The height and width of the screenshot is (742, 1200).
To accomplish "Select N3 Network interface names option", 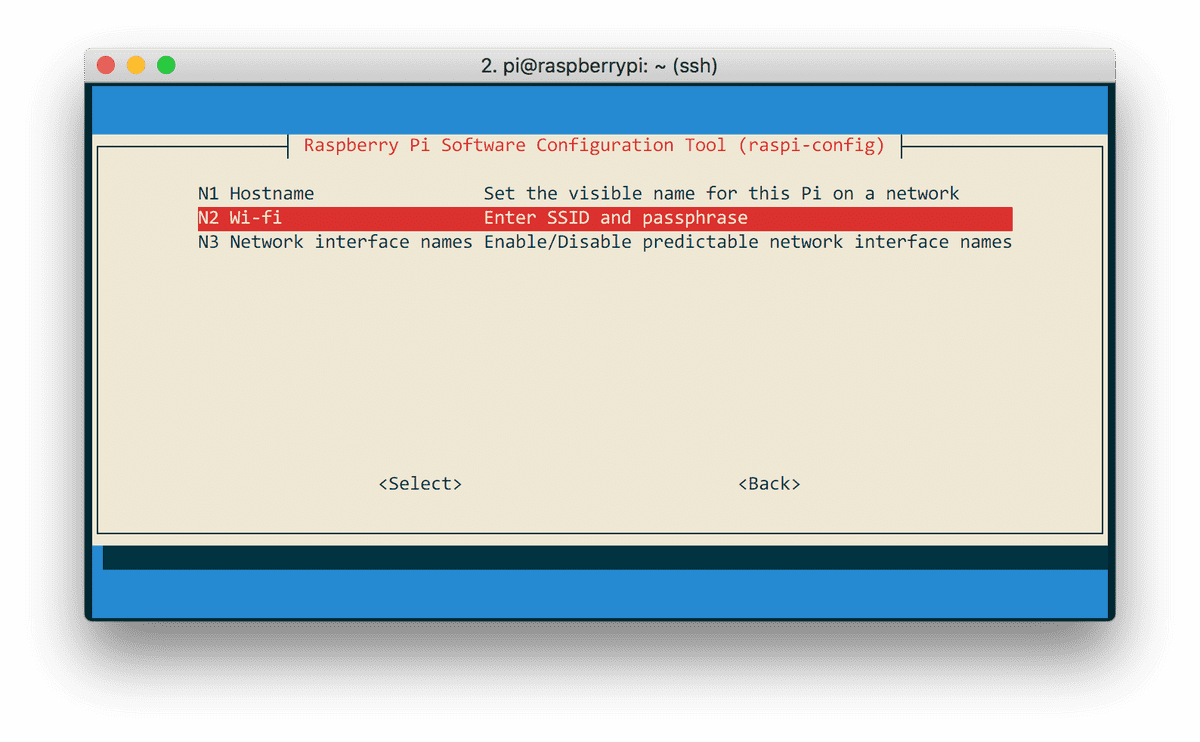I will pyautogui.click(x=605, y=242).
